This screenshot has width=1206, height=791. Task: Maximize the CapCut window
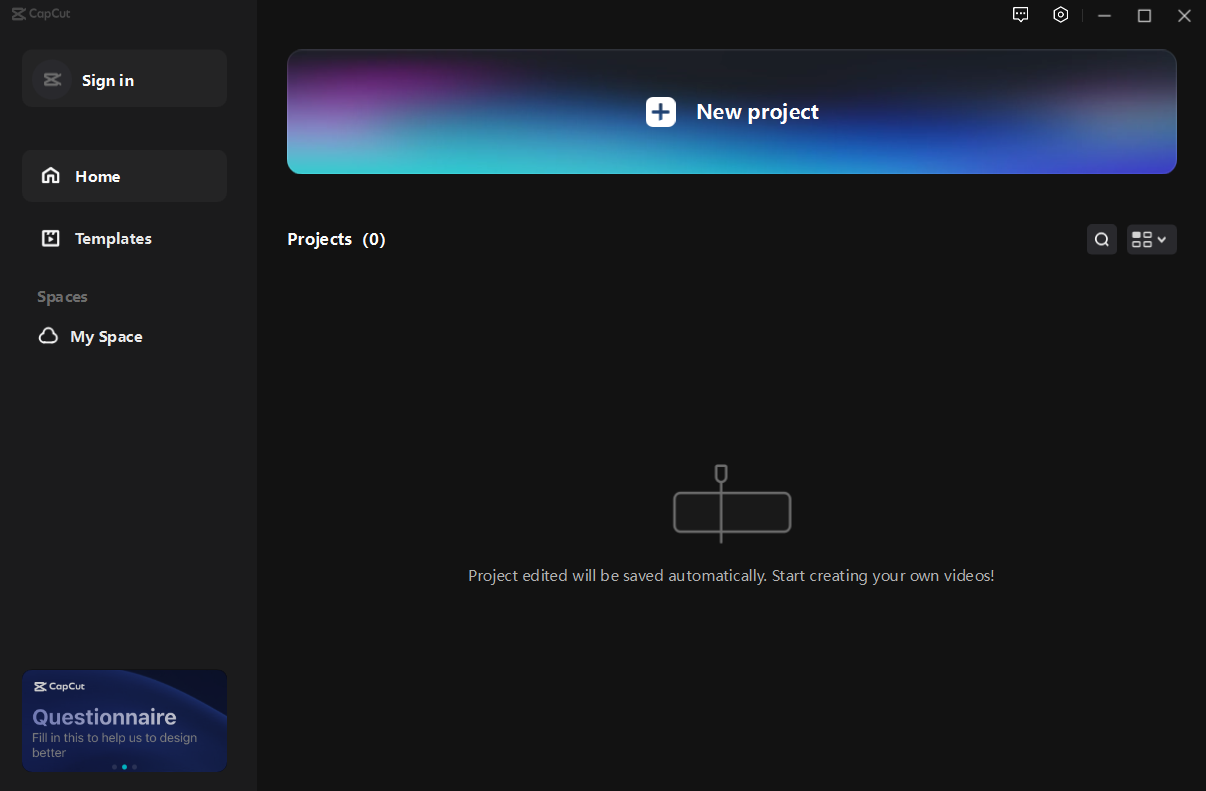click(1144, 15)
